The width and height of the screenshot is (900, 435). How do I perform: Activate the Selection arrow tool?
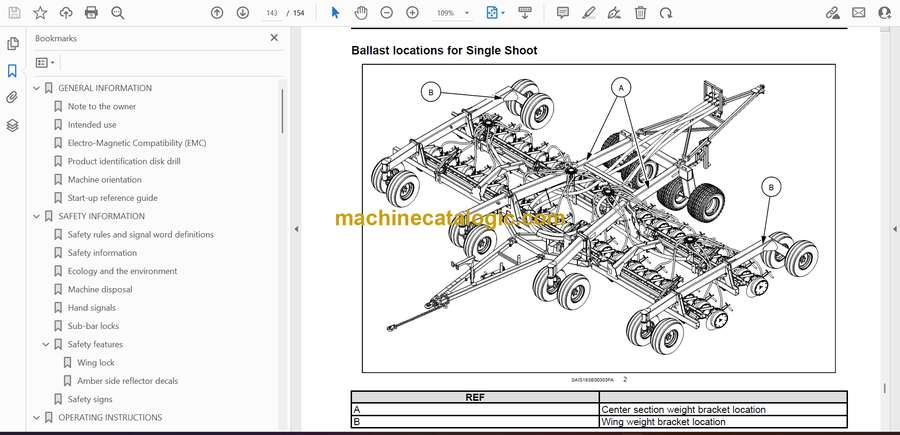335,13
